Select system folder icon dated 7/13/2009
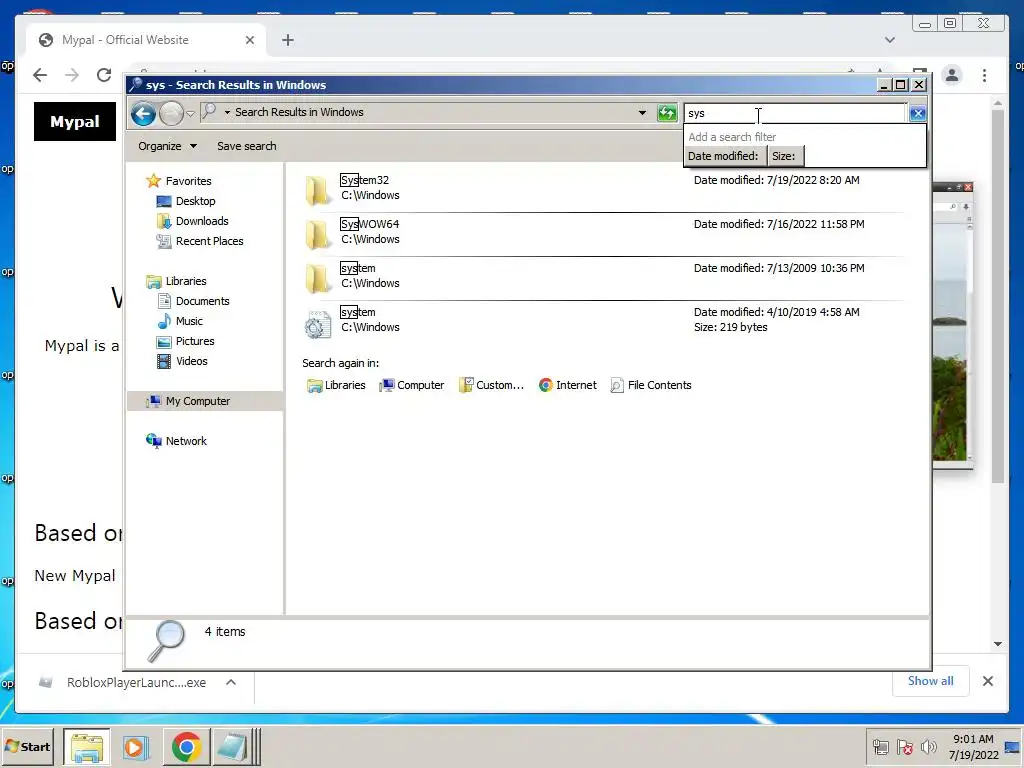 click(x=317, y=278)
